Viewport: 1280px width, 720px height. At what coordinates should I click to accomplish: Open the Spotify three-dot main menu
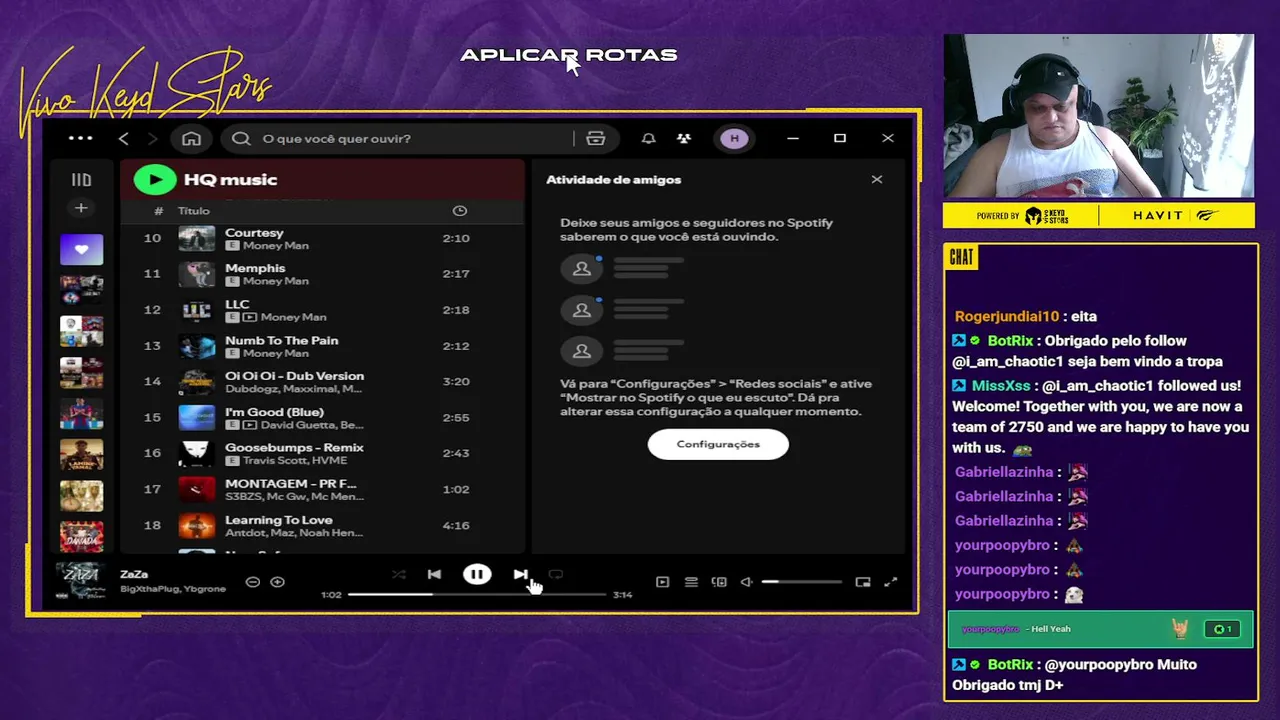tap(81, 138)
